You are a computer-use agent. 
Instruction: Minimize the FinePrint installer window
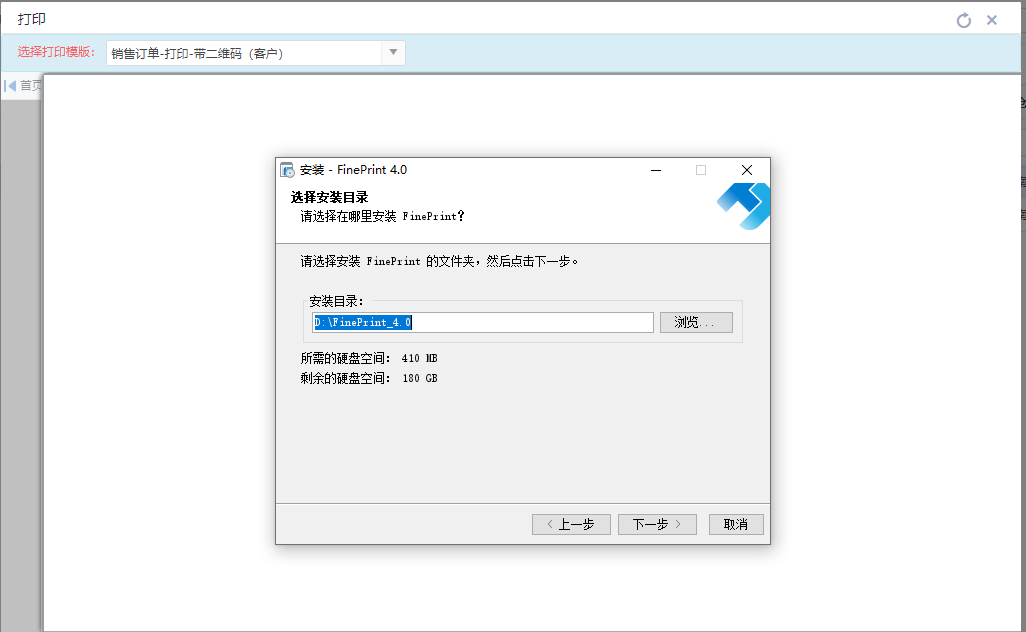click(x=655, y=170)
